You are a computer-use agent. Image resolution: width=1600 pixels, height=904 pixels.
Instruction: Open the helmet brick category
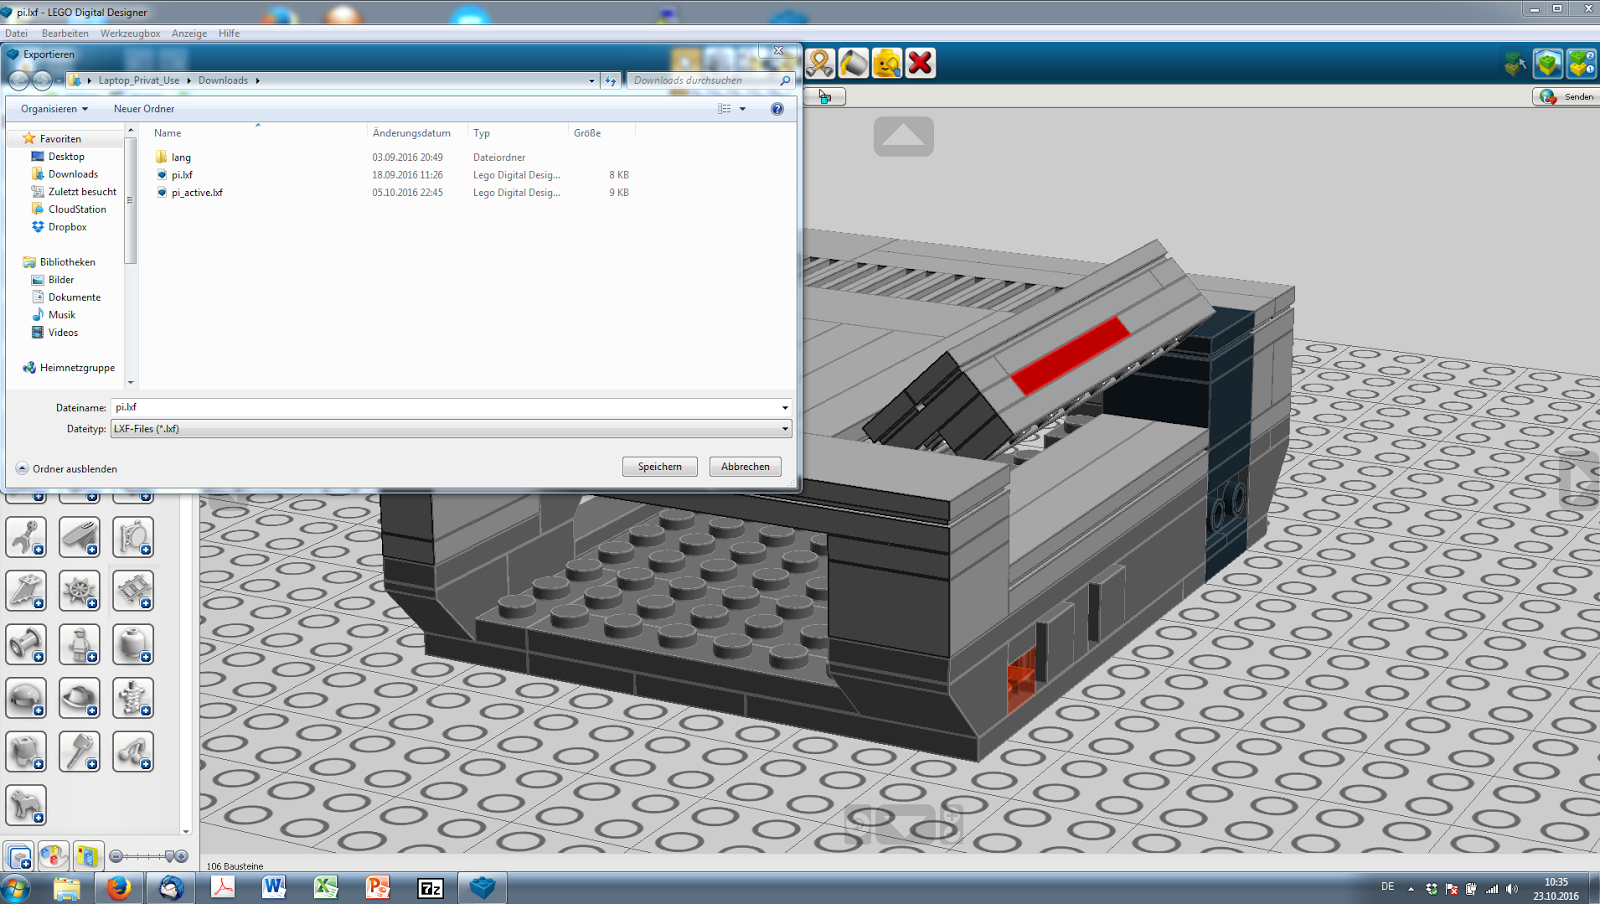[26, 698]
